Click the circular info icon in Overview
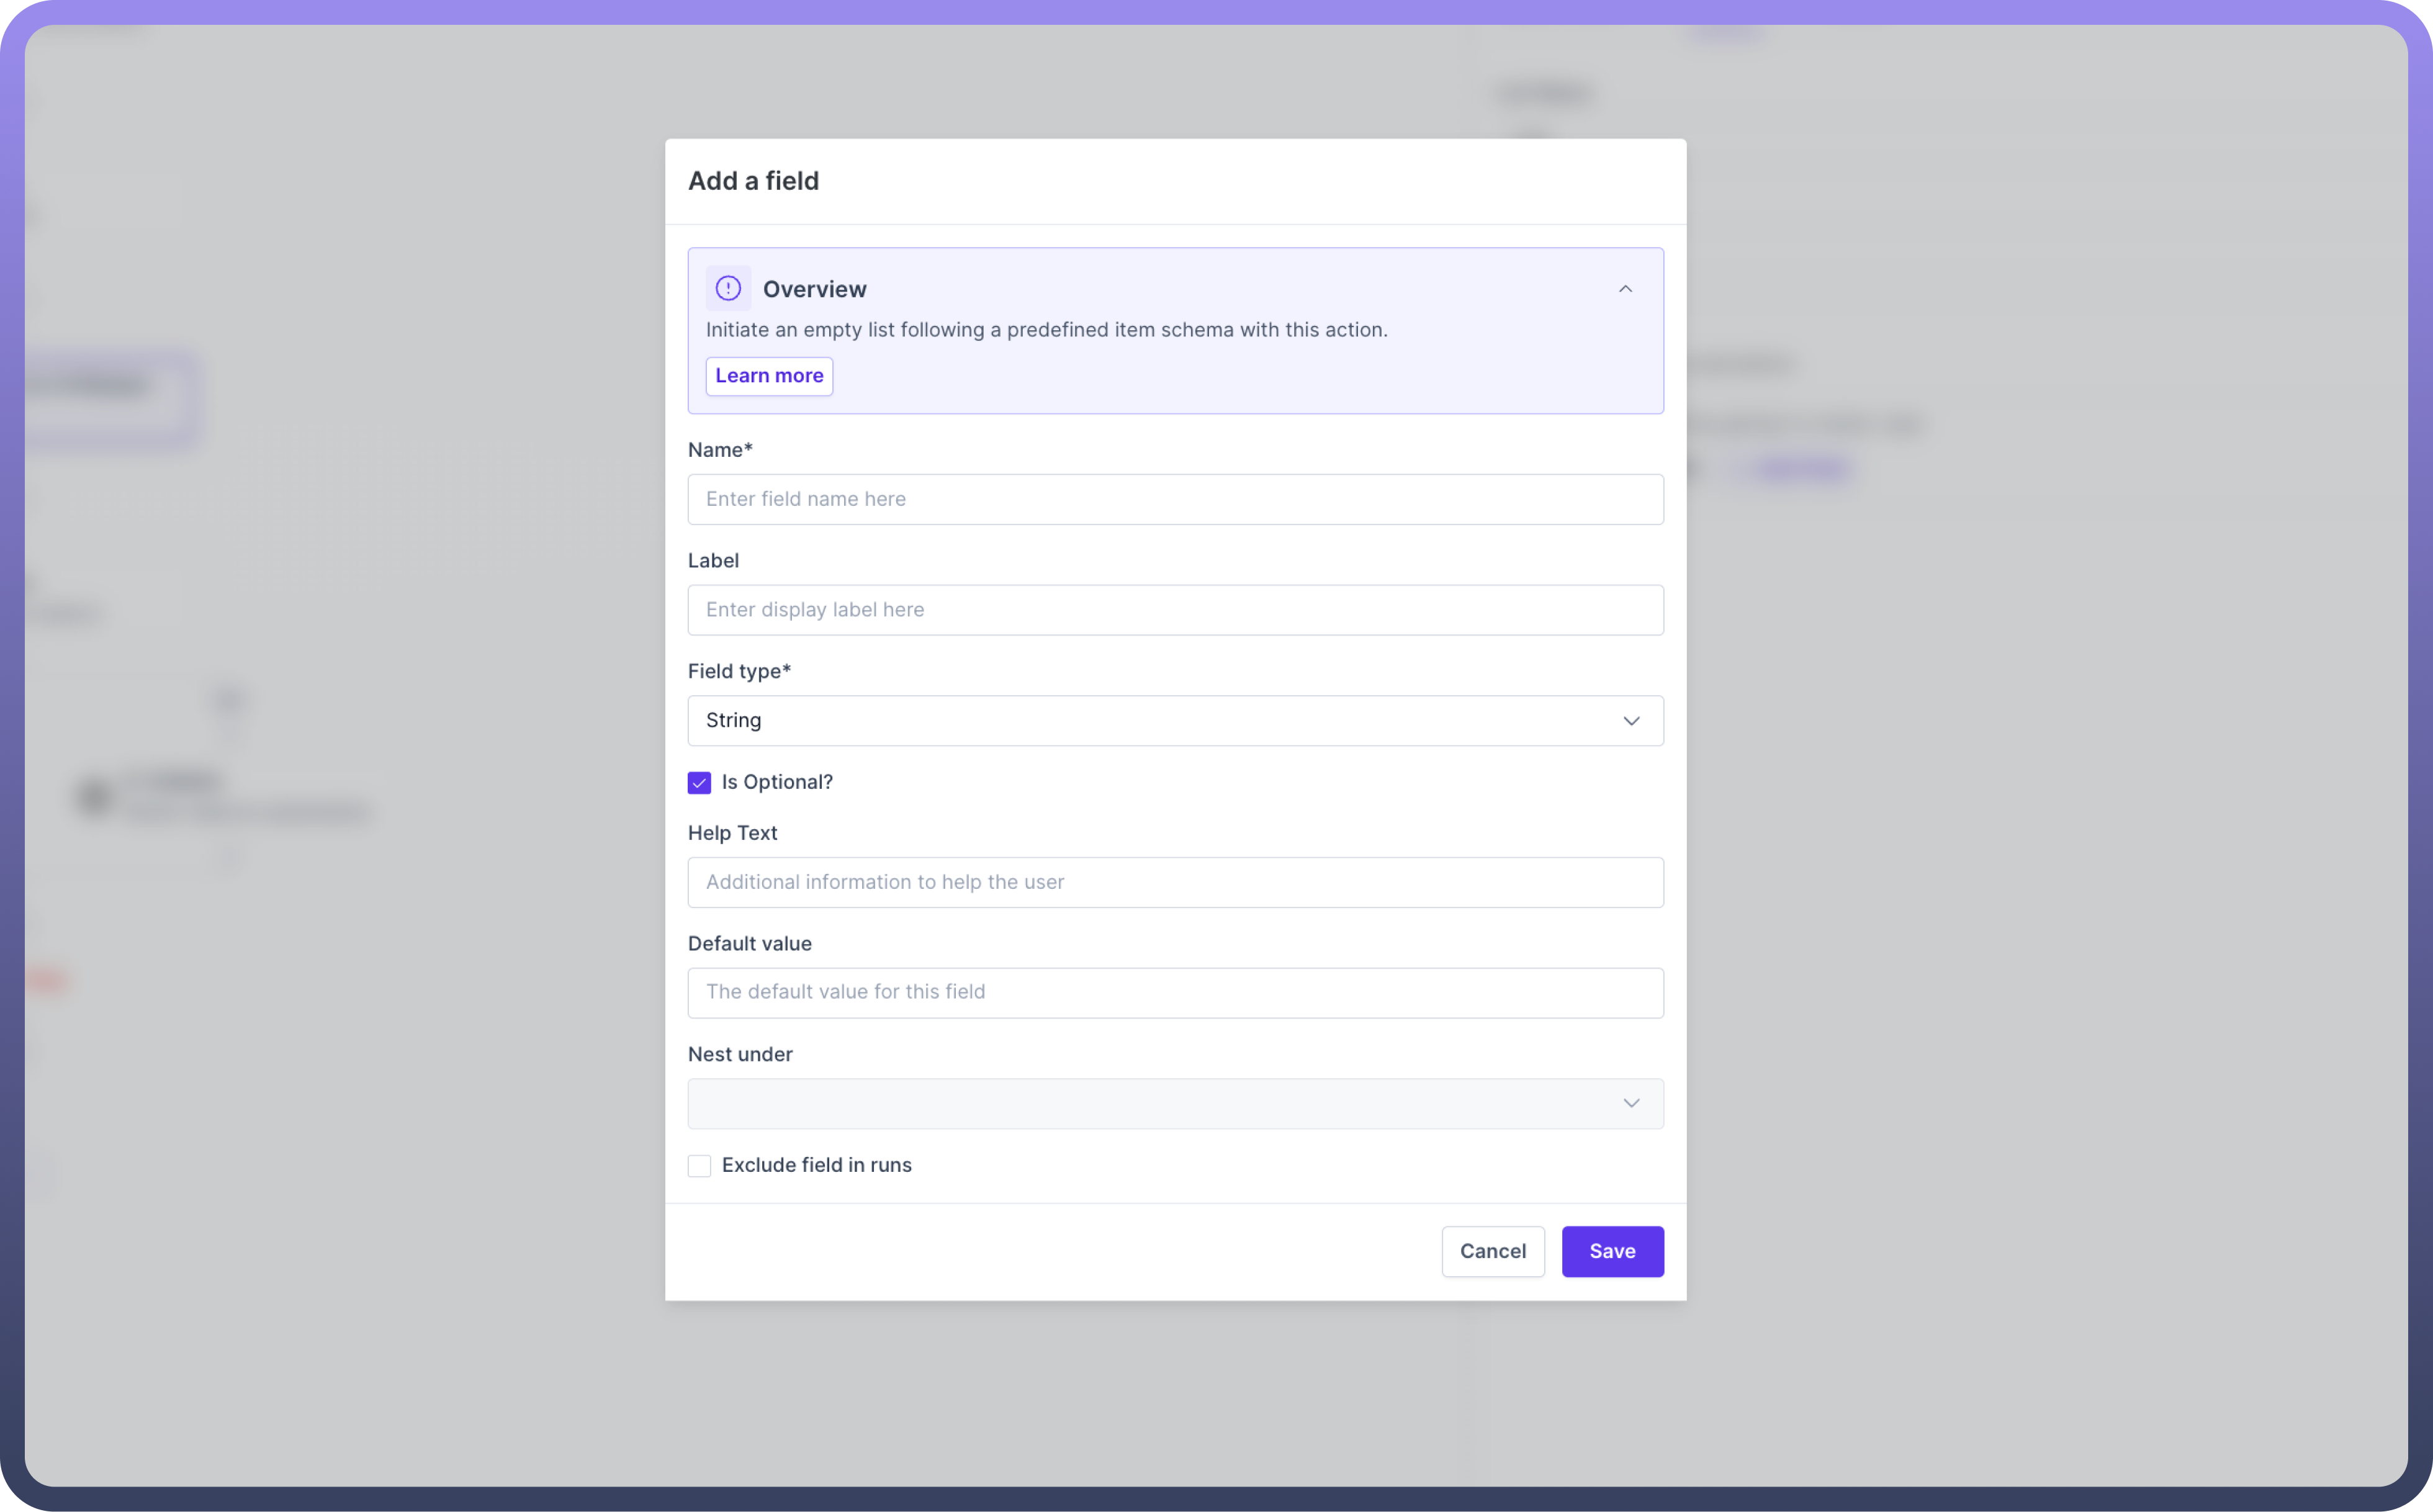Screen dimensions: 2433x1512 728,287
